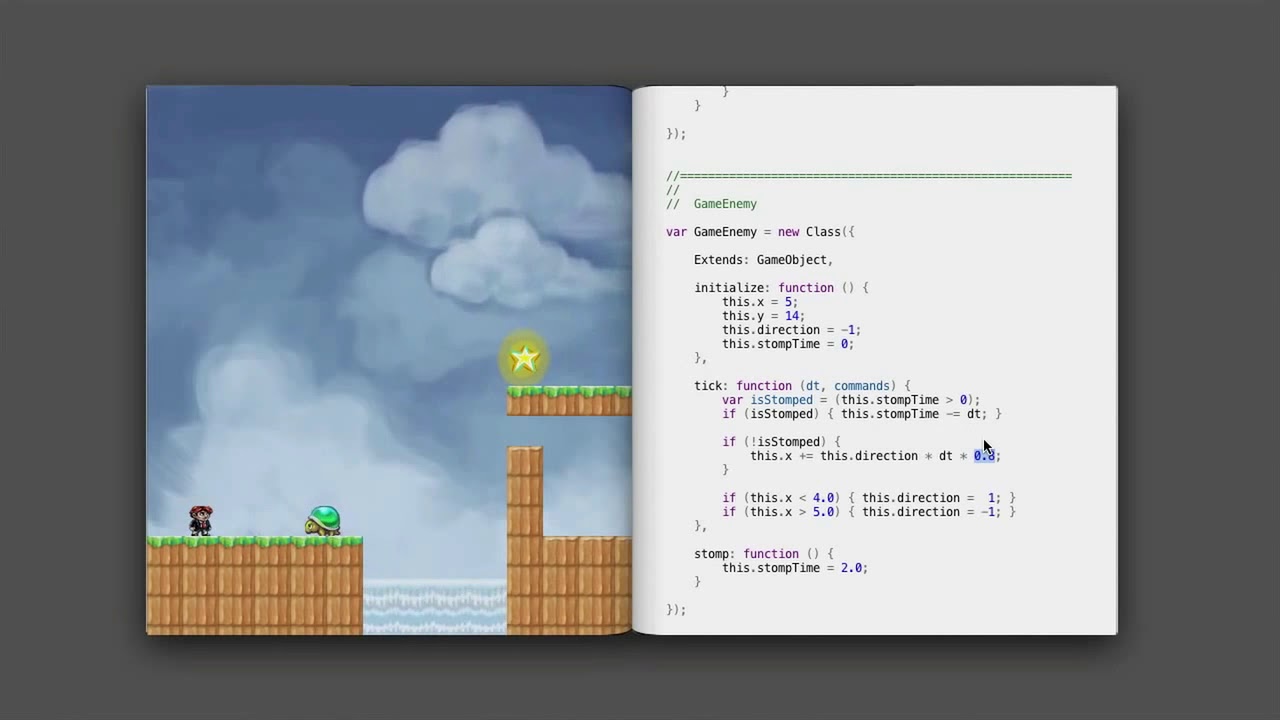Select the green turtle enemy sprite
Image resolution: width=1280 pixels, height=720 pixels.
tap(323, 521)
